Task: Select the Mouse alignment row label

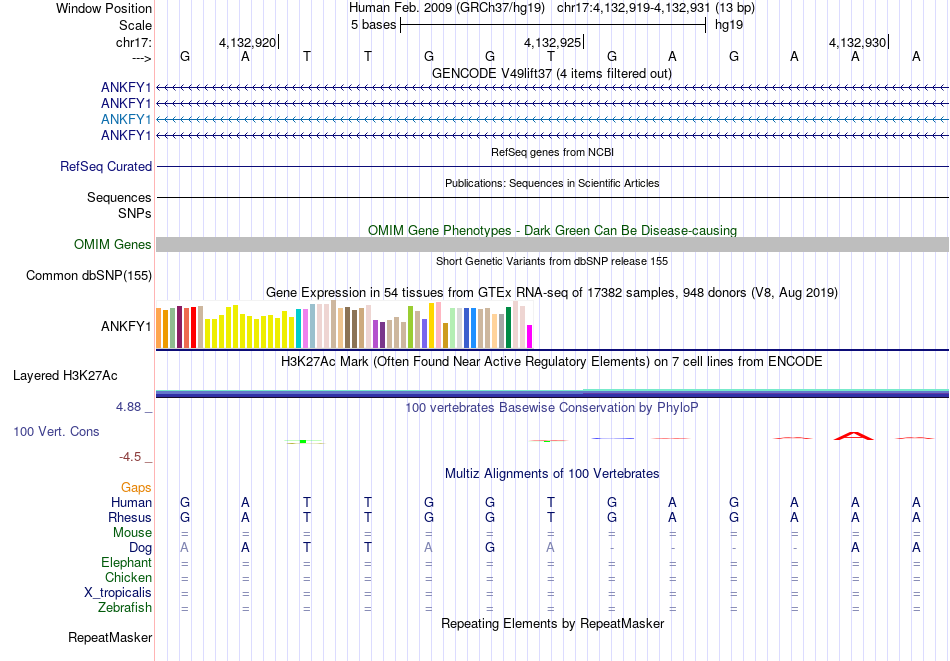Action: 132,533
